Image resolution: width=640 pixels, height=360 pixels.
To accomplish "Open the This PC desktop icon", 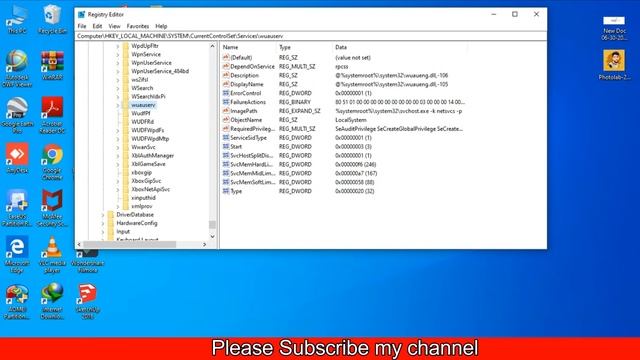I will 17,19.
